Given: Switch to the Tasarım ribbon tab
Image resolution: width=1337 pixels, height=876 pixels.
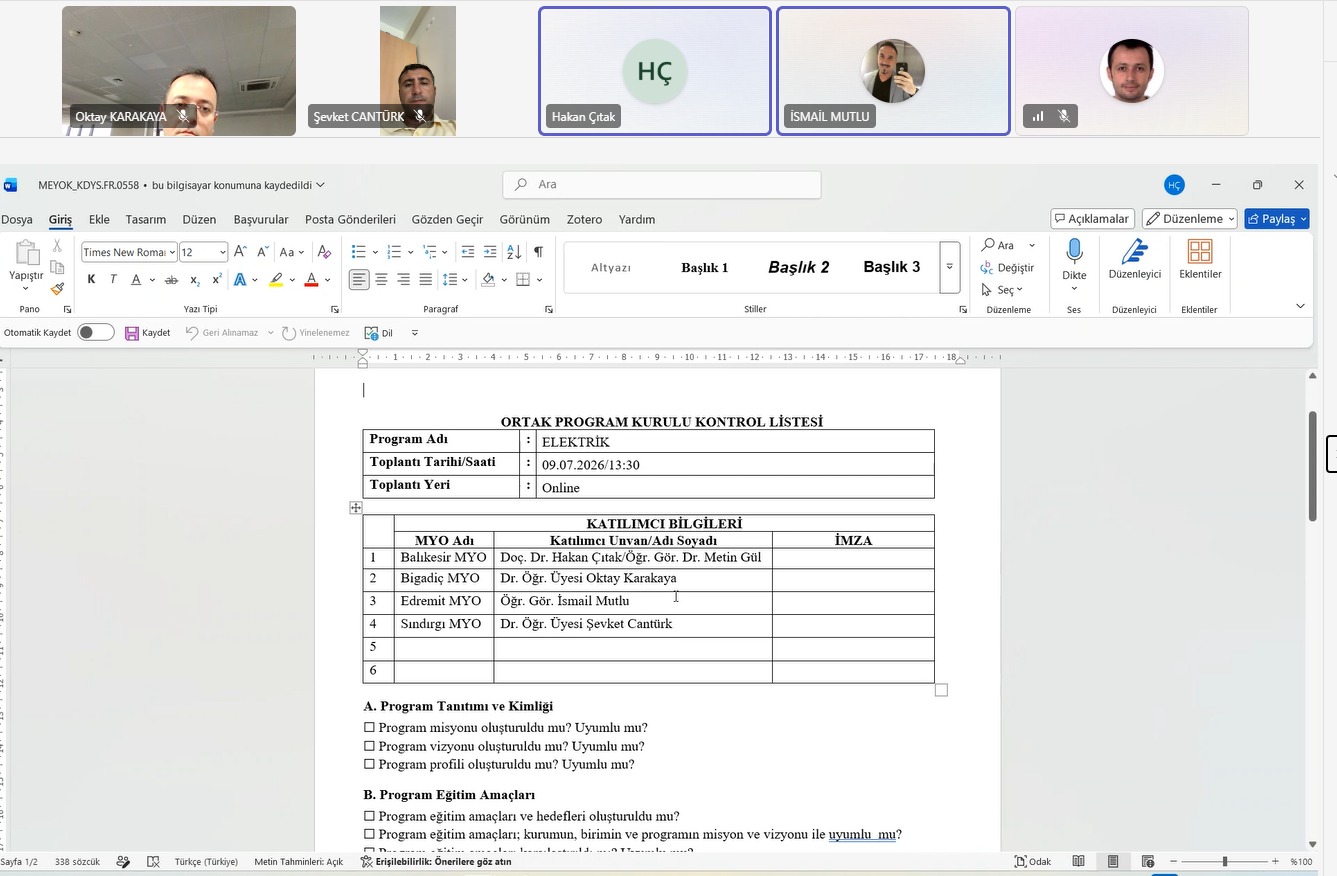Looking at the screenshot, I should [146, 220].
